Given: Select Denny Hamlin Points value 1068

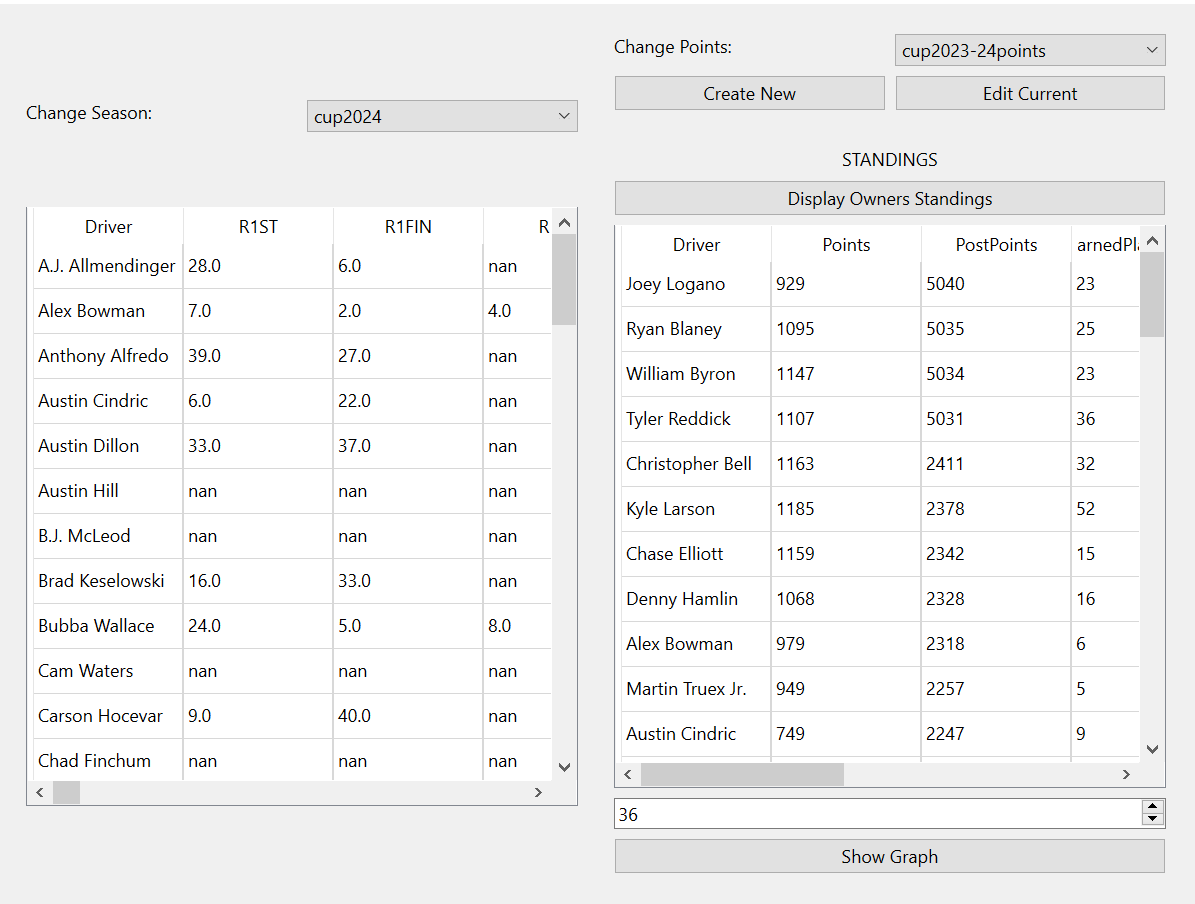Looking at the screenshot, I should (846, 599).
